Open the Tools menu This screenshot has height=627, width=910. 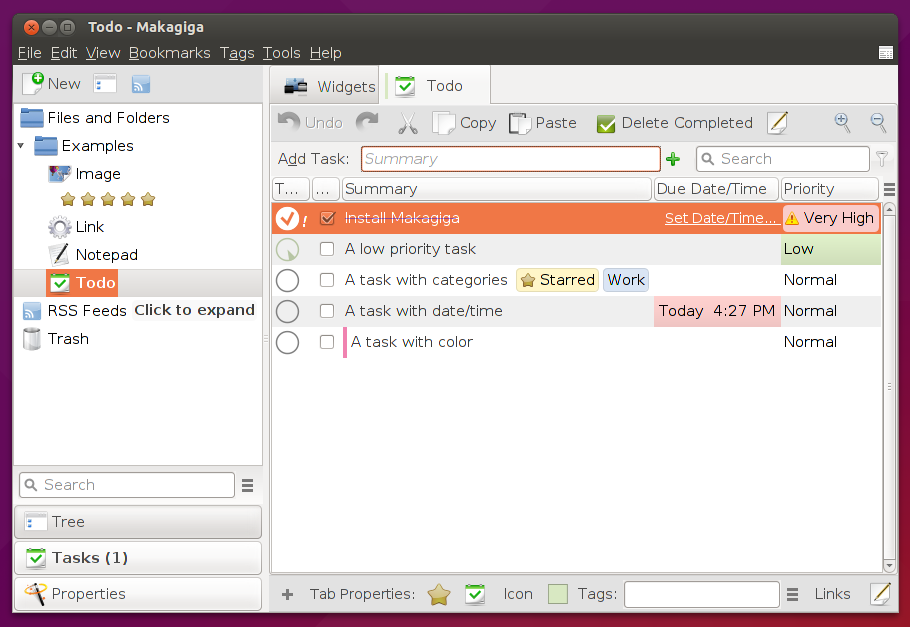pyautogui.click(x=281, y=53)
